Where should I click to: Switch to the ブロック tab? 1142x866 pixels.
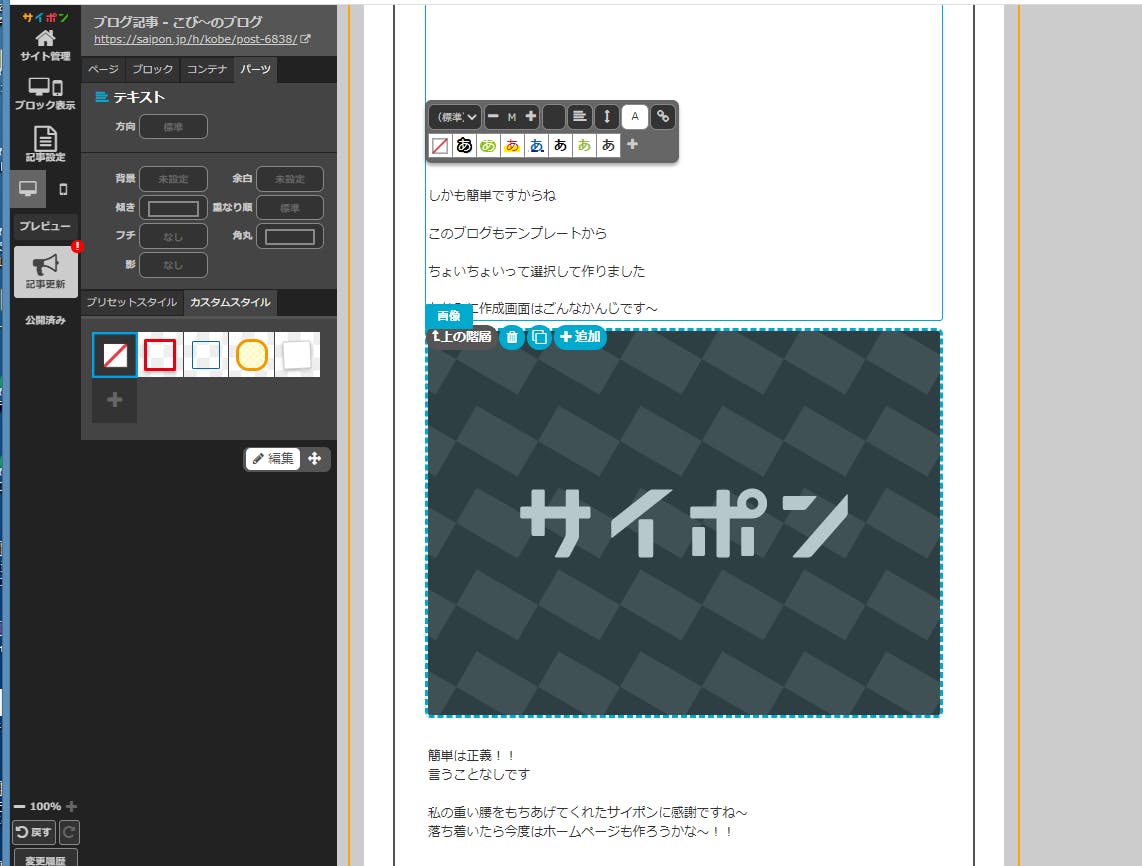coord(152,69)
